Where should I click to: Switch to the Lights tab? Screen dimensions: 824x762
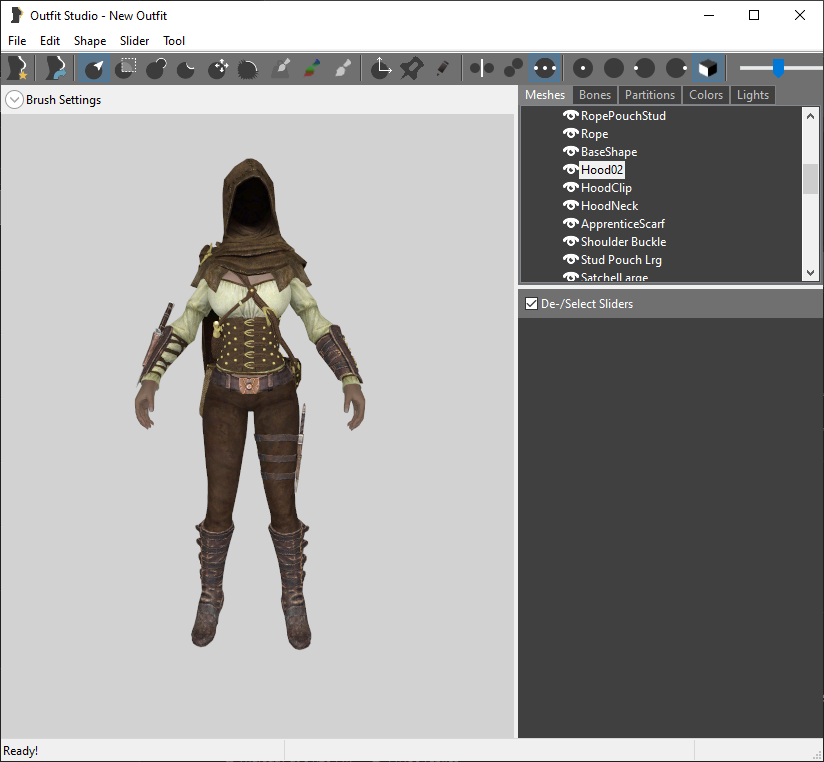click(x=753, y=95)
